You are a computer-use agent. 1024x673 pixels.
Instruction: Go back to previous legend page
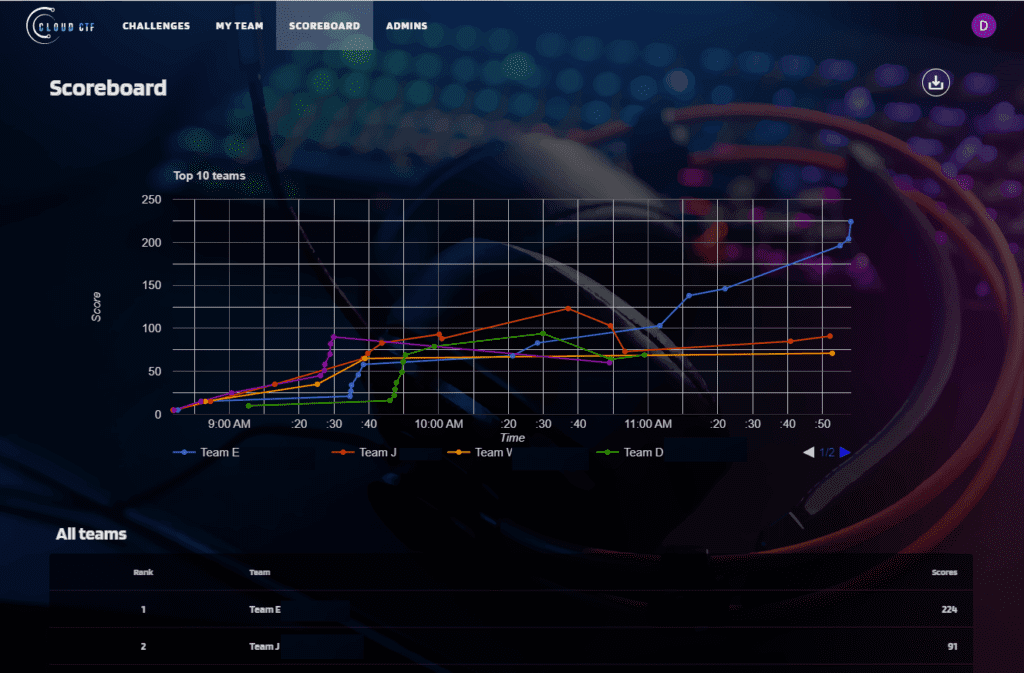pos(808,452)
